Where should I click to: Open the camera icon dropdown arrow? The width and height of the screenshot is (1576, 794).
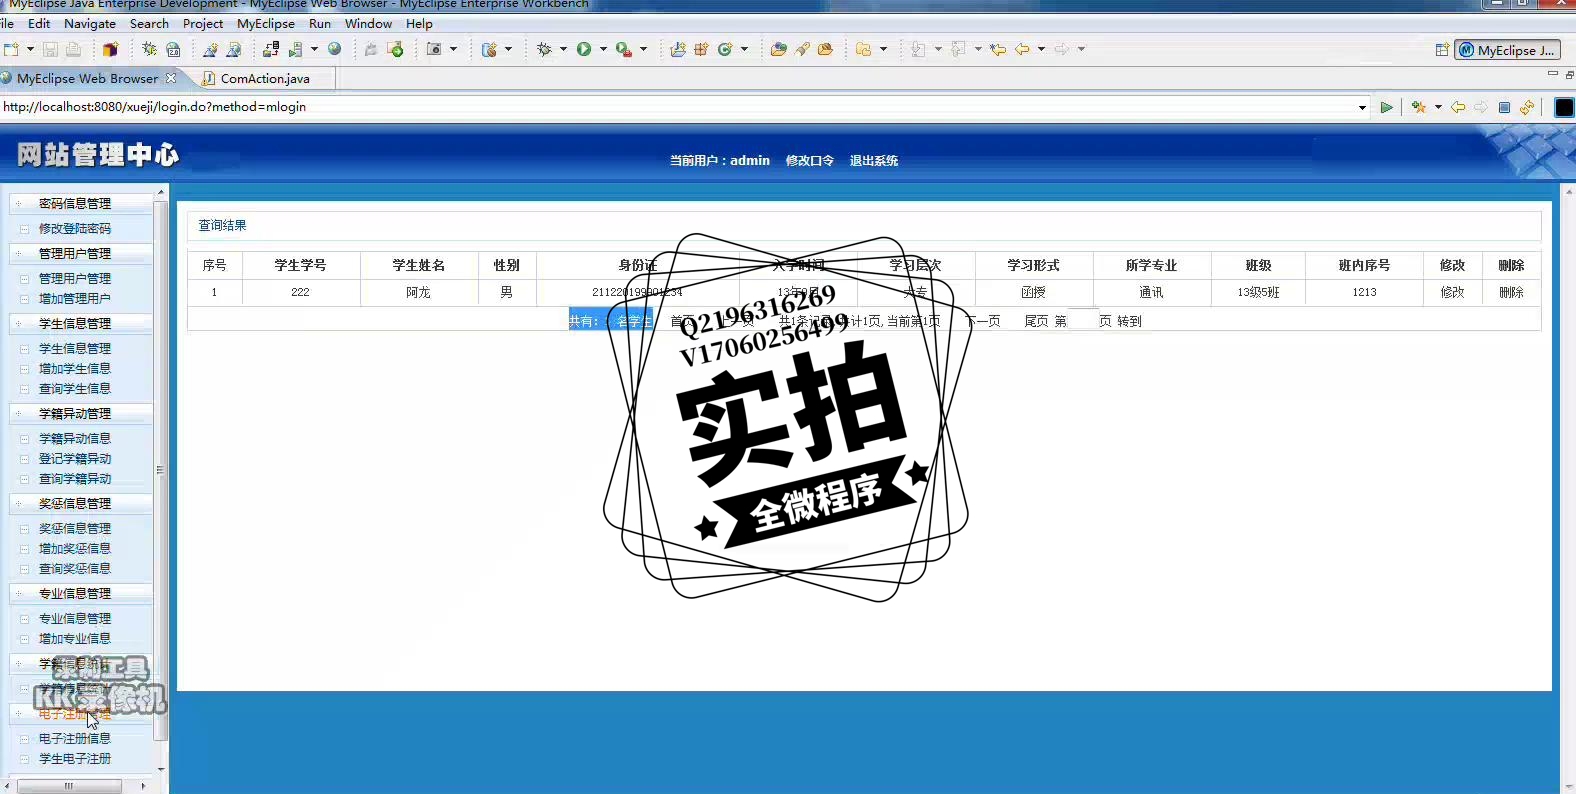pos(453,49)
